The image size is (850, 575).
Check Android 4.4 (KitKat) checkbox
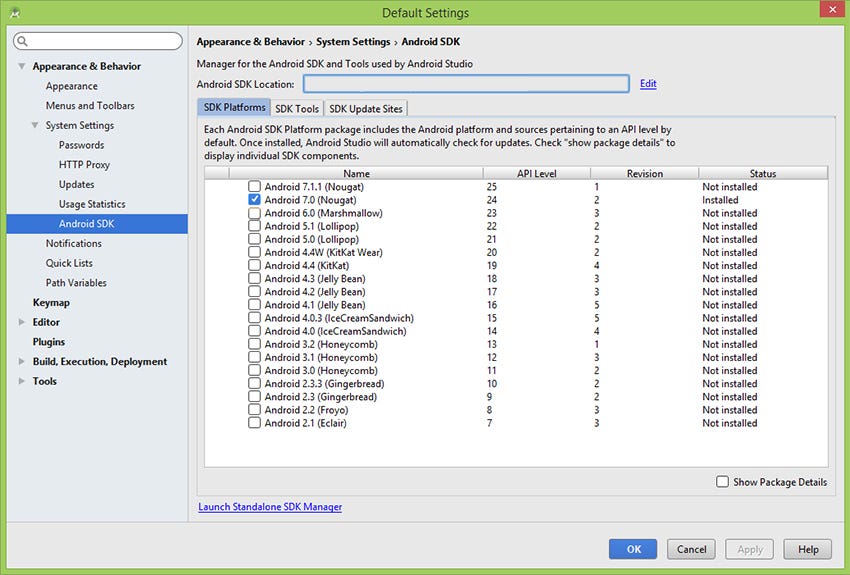click(254, 266)
